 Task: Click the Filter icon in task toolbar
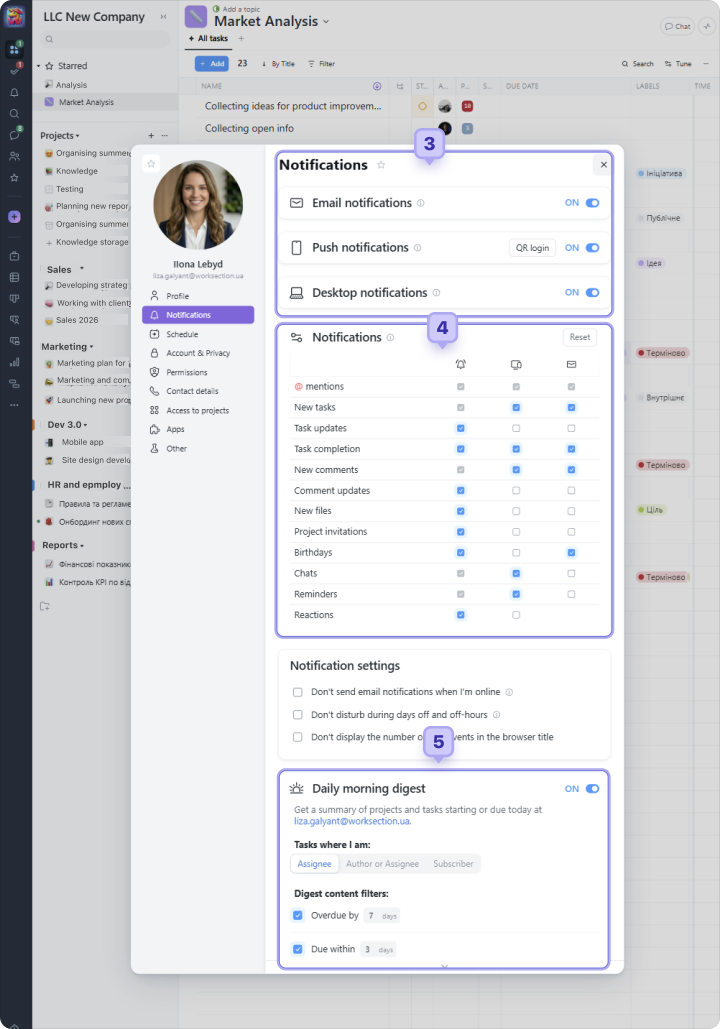pyautogui.click(x=321, y=64)
